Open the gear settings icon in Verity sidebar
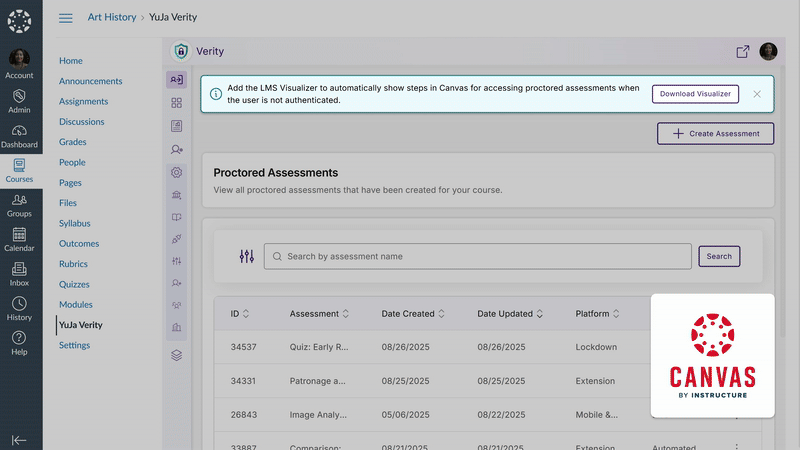800x450 pixels. [177, 172]
